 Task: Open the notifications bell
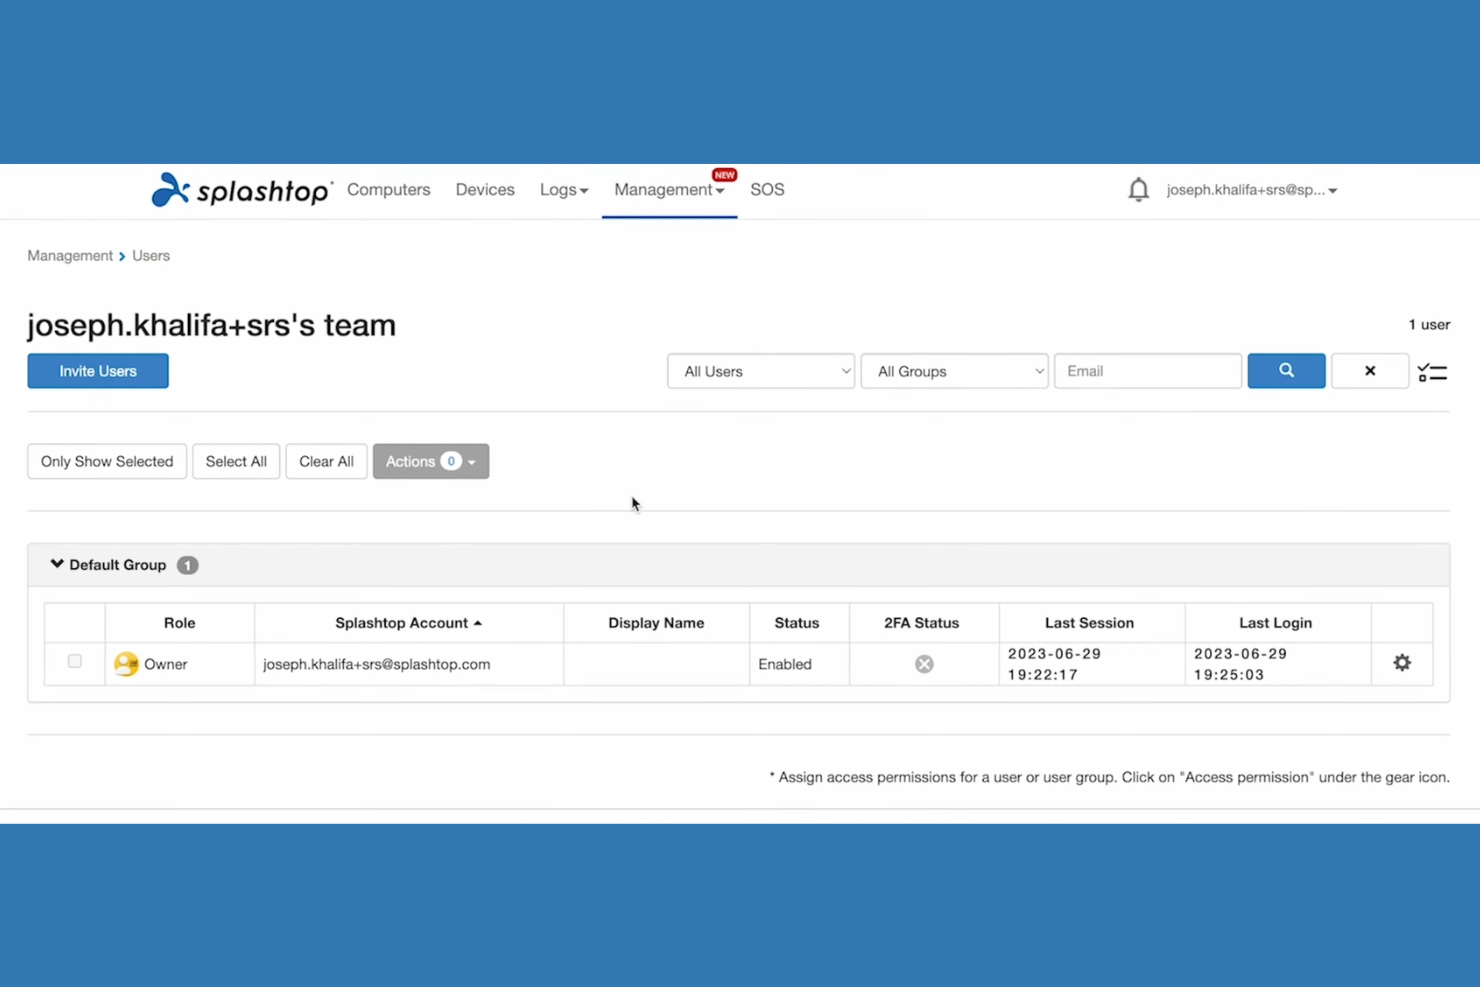[1138, 190]
